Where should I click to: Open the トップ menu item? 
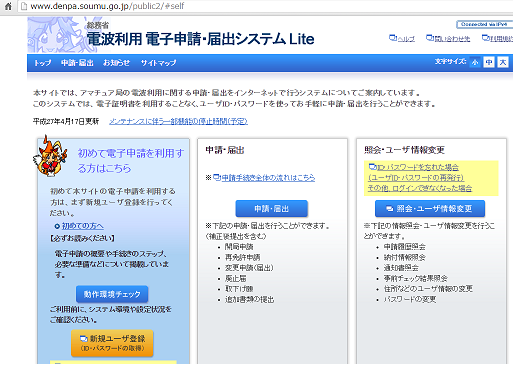click(43, 63)
